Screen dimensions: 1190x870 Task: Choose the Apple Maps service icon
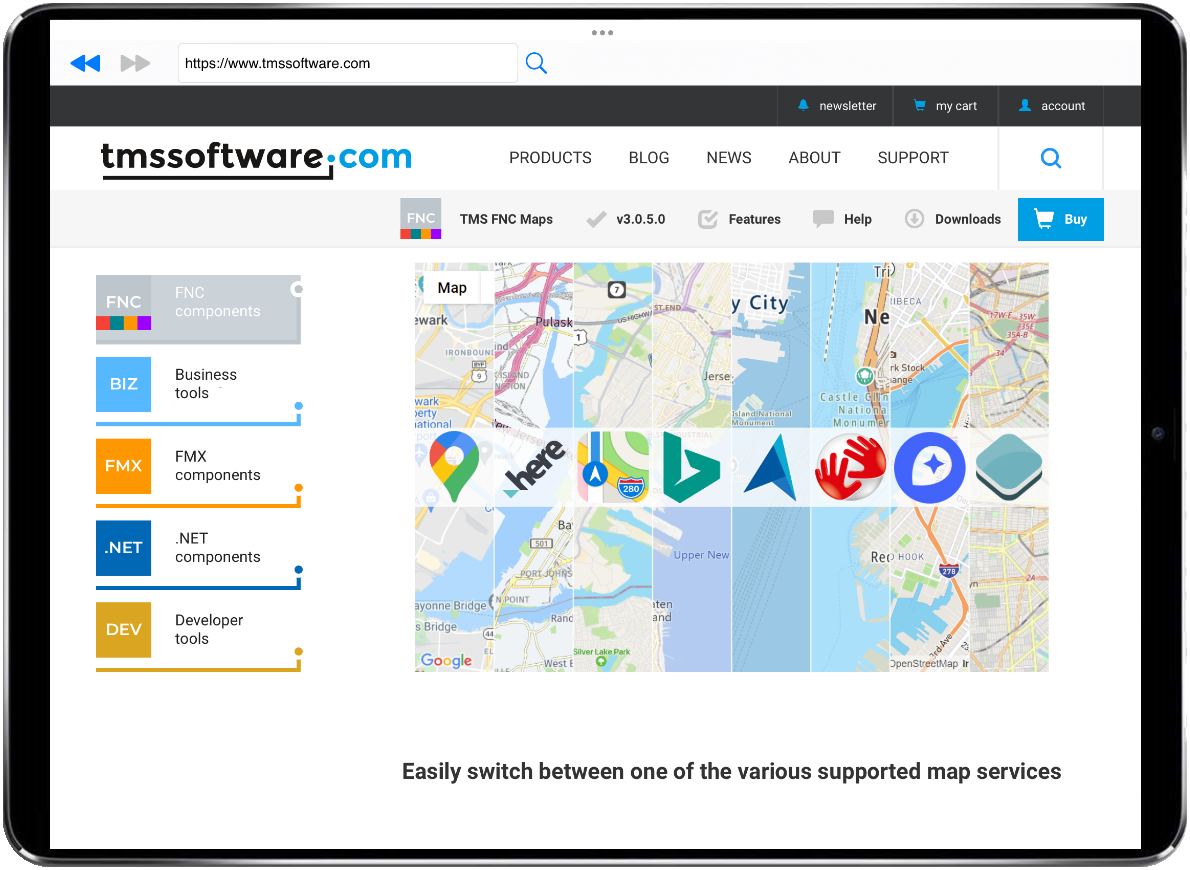[611, 467]
